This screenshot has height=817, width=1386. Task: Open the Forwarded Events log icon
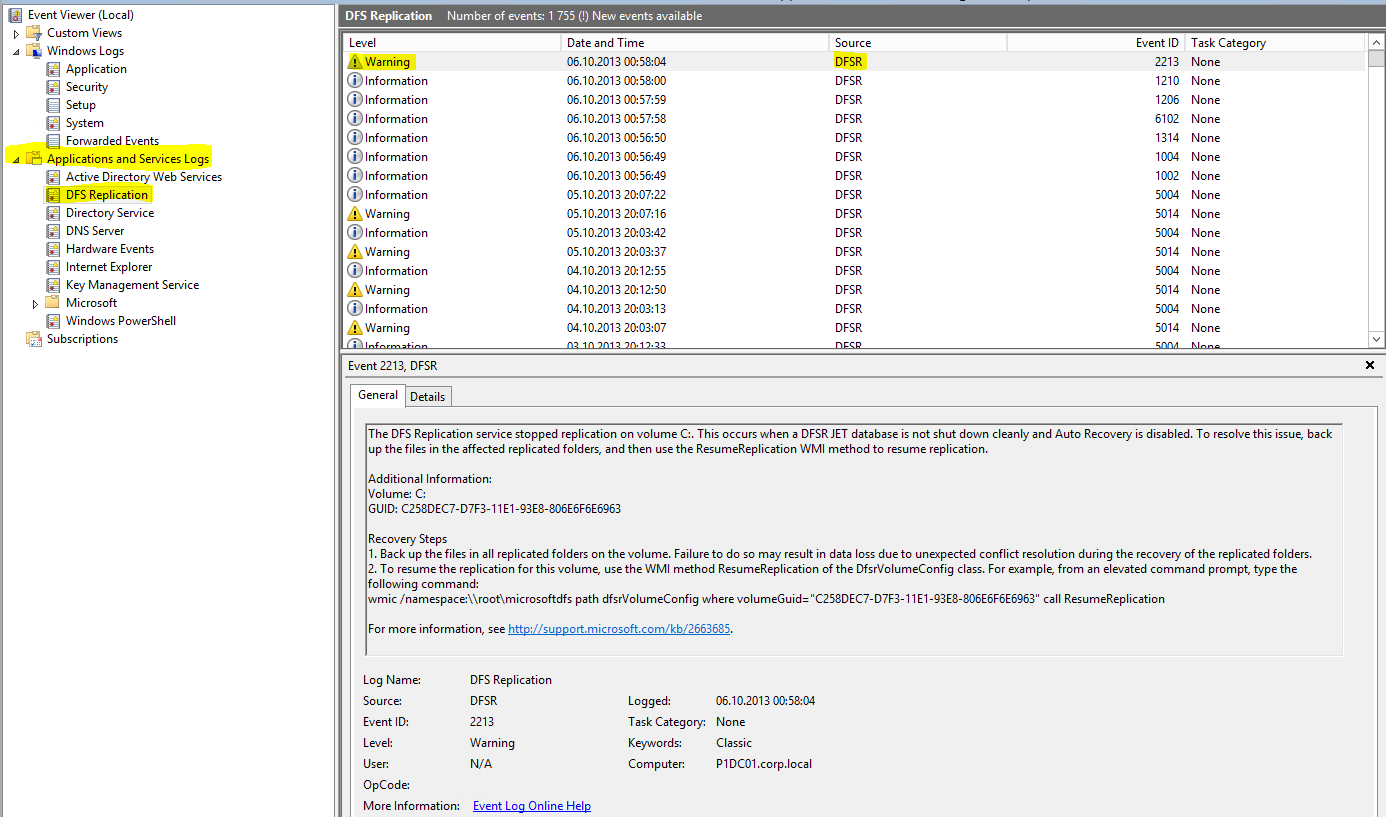click(53, 141)
